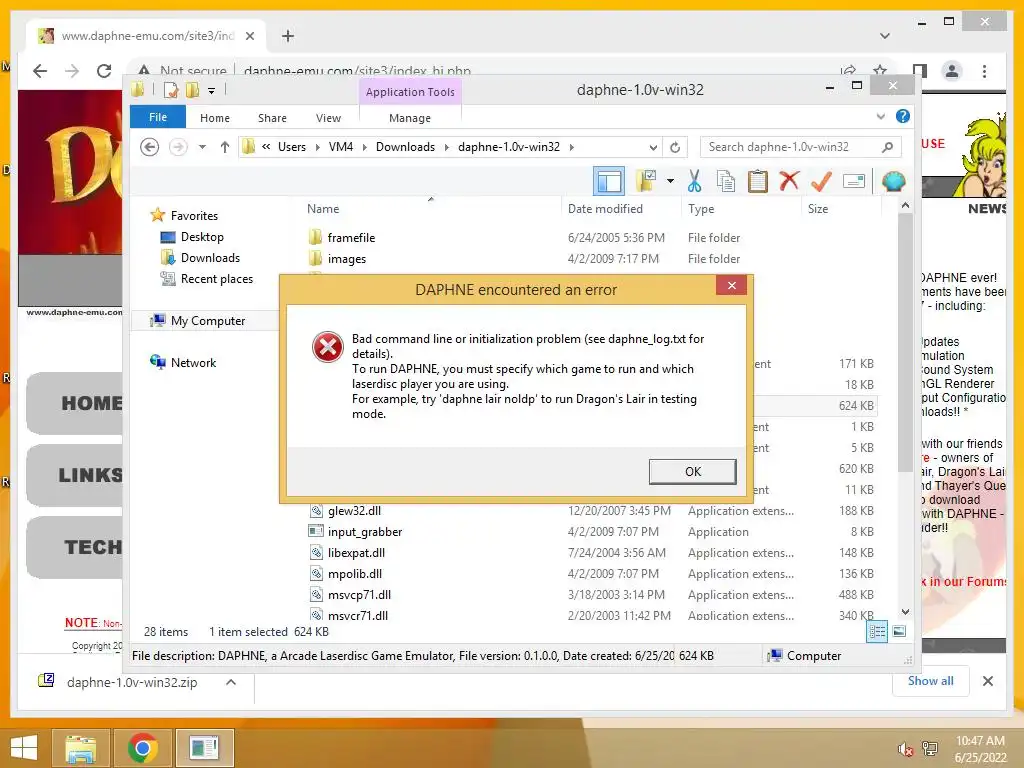Expand the address bar history dropdown
The width and height of the screenshot is (1024, 768).
652,147
